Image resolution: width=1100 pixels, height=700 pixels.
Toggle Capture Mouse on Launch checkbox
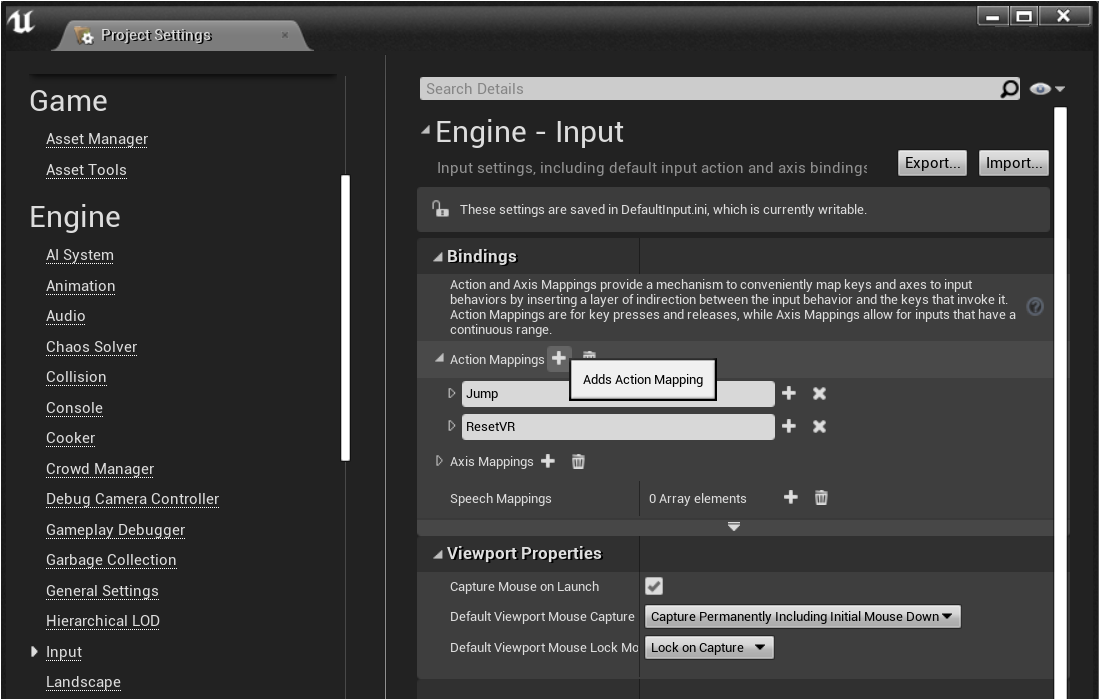tap(654, 587)
